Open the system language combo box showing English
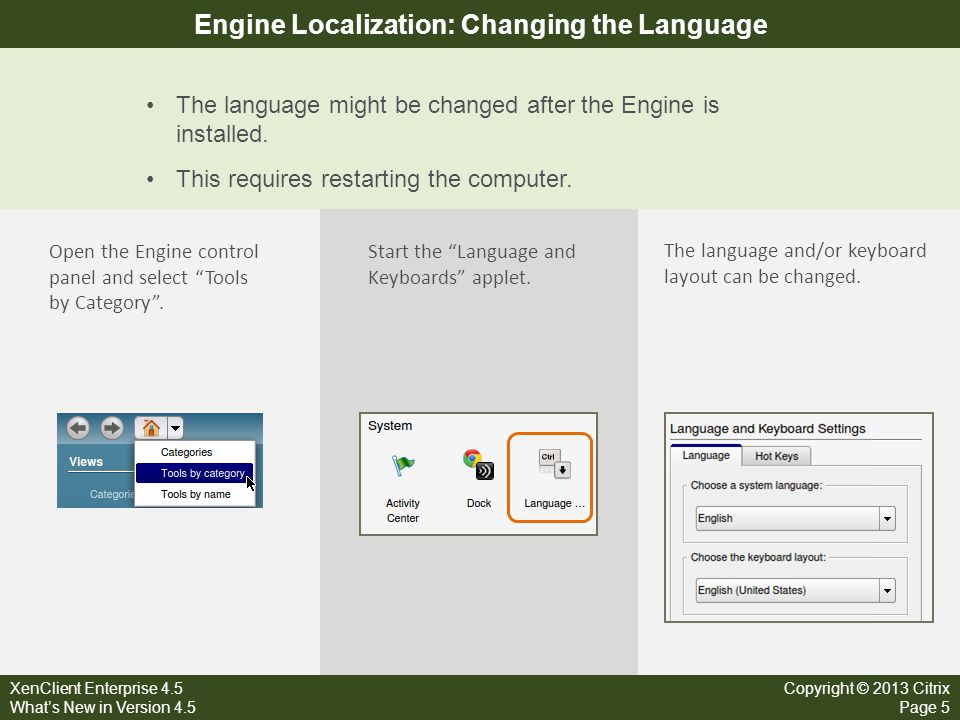The width and height of the screenshot is (960, 720). click(x=795, y=519)
